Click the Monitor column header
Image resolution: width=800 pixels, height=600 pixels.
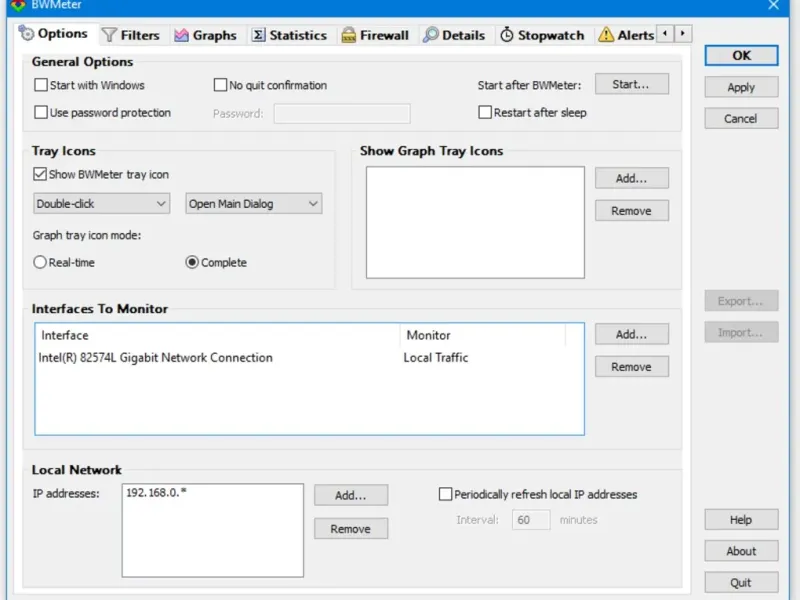point(483,335)
